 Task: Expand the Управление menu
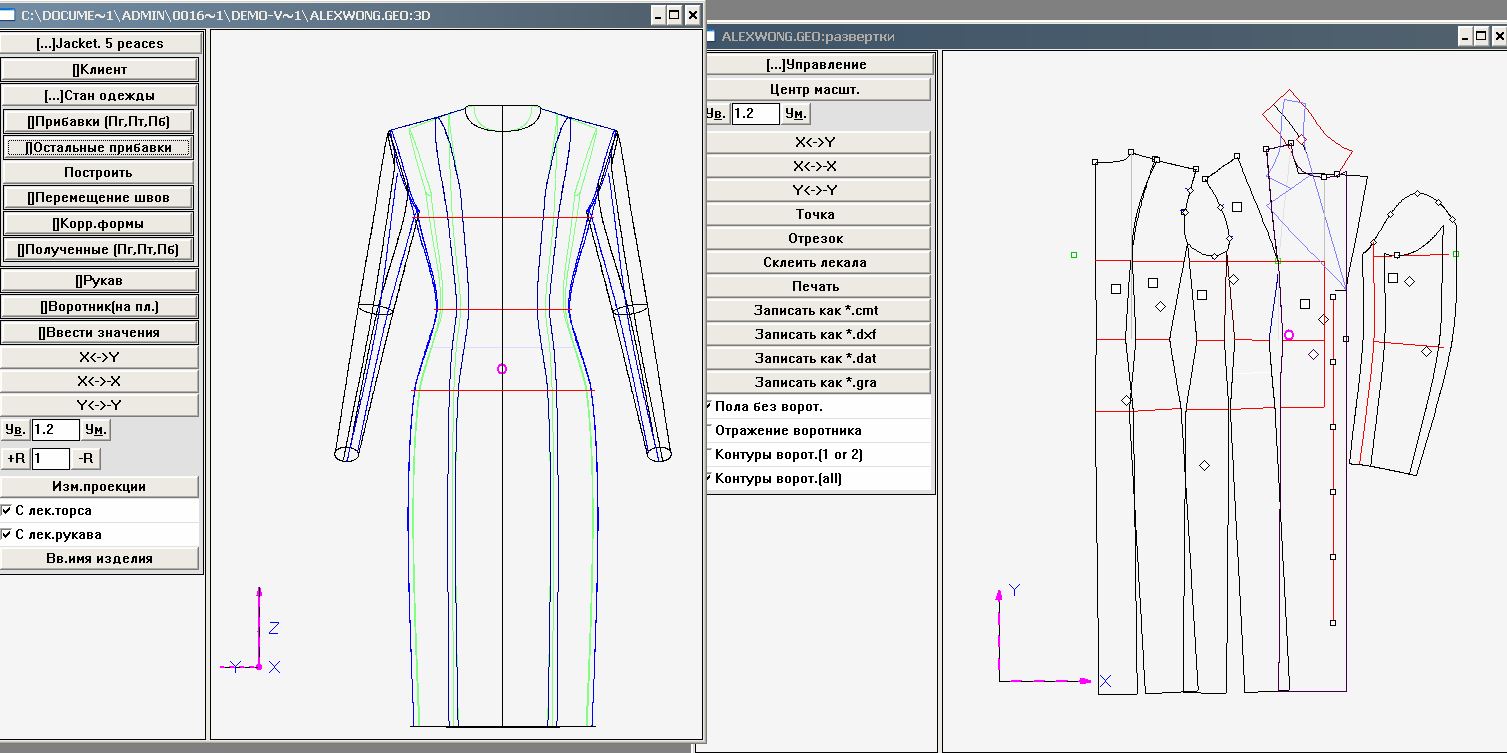coord(817,65)
